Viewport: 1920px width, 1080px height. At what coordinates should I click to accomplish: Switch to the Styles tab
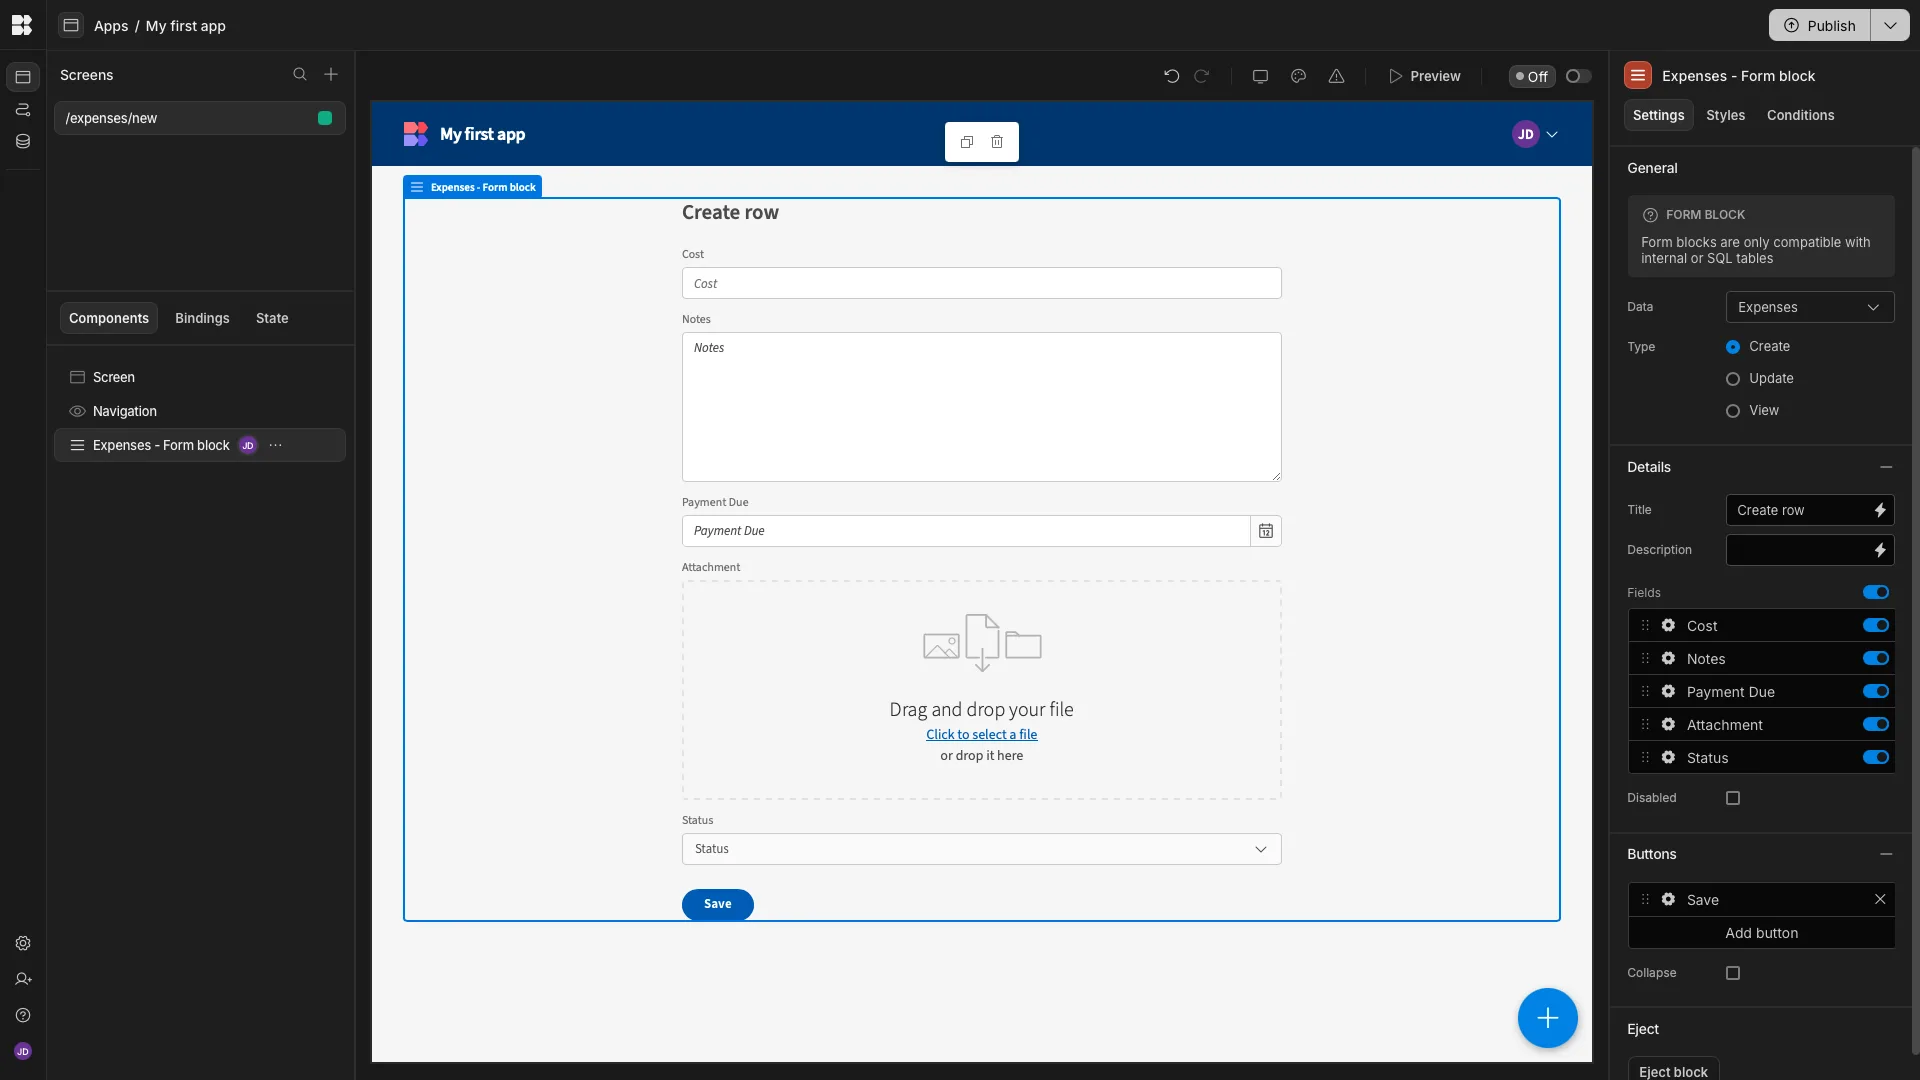pos(1725,115)
